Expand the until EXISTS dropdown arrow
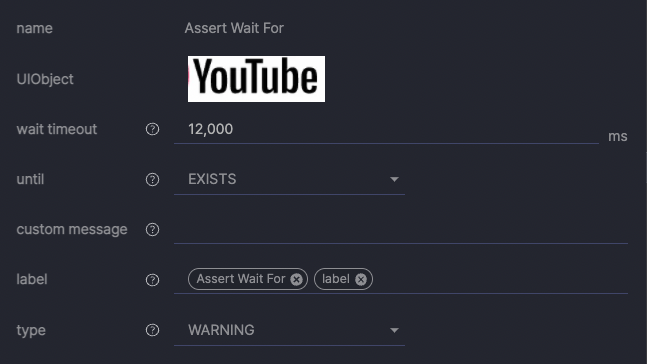The width and height of the screenshot is (647, 364). (394, 179)
